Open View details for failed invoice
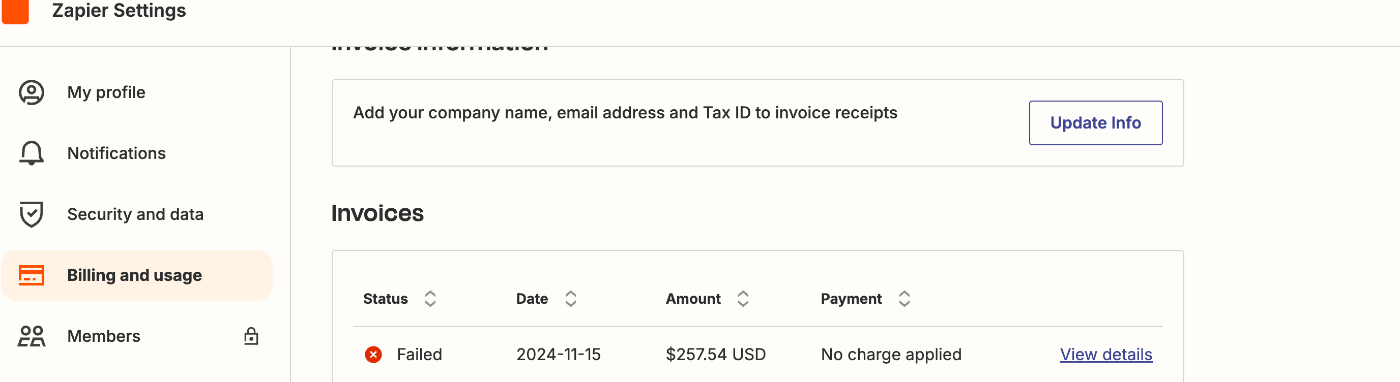Image resolution: width=1400 pixels, height=382 pixels. 1106,354
